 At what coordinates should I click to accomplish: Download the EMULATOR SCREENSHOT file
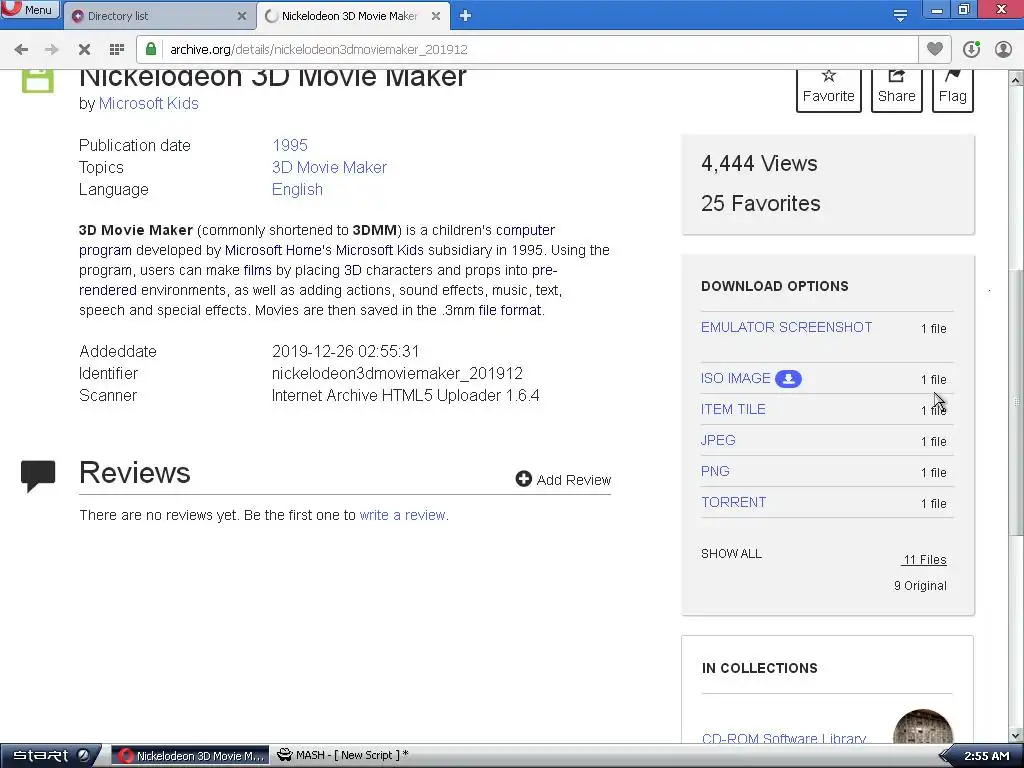click(786, 327)
